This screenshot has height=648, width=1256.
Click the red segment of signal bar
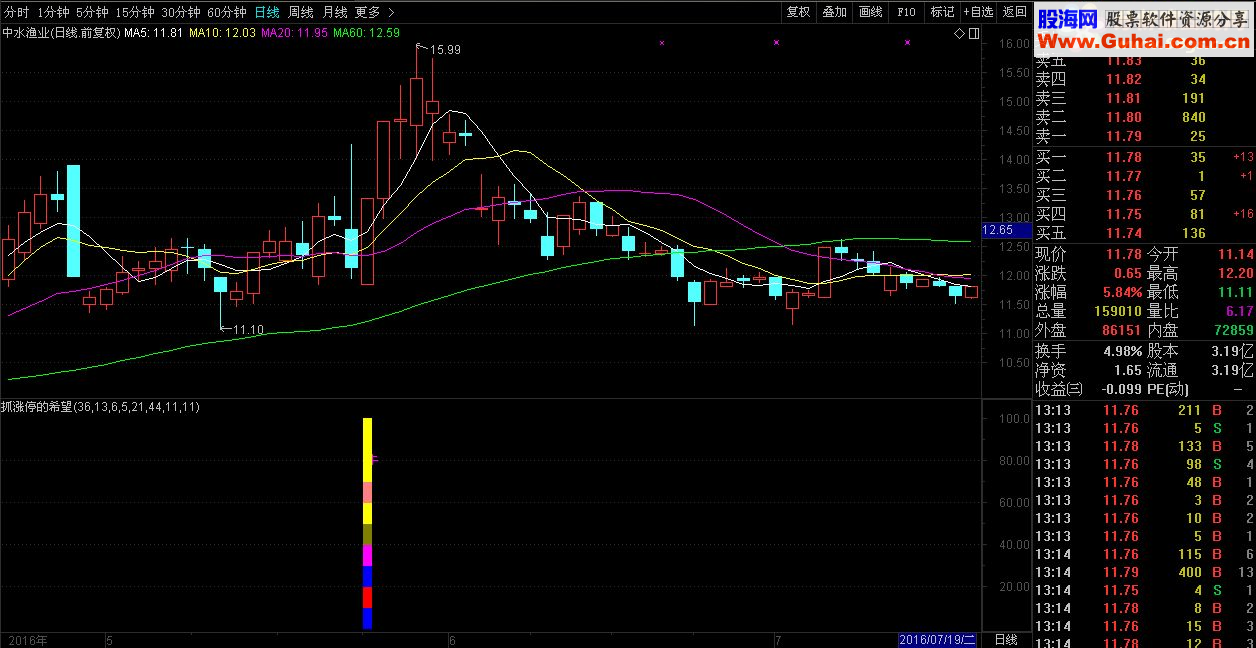click(367, 597)
